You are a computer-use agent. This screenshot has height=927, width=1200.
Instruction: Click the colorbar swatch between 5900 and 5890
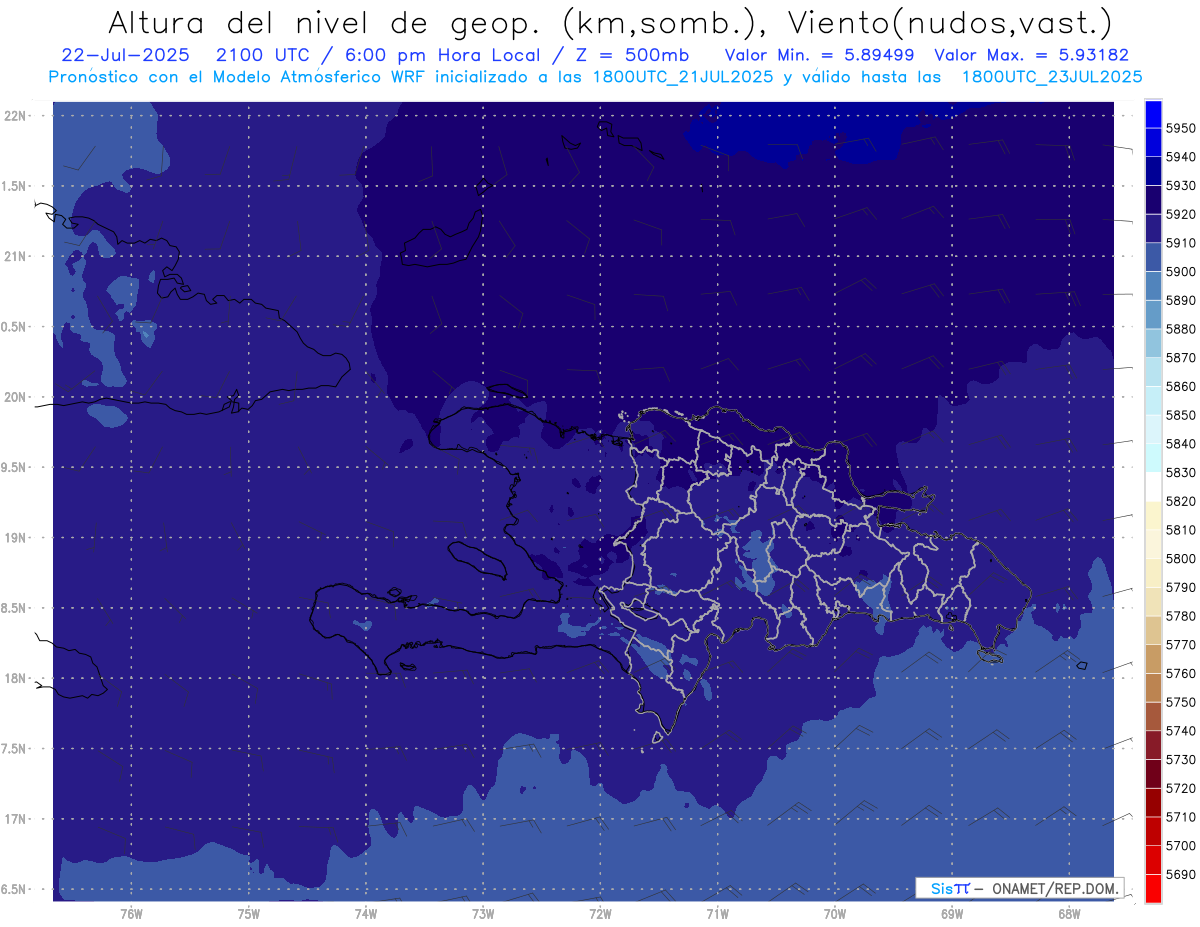(1152, 286)
